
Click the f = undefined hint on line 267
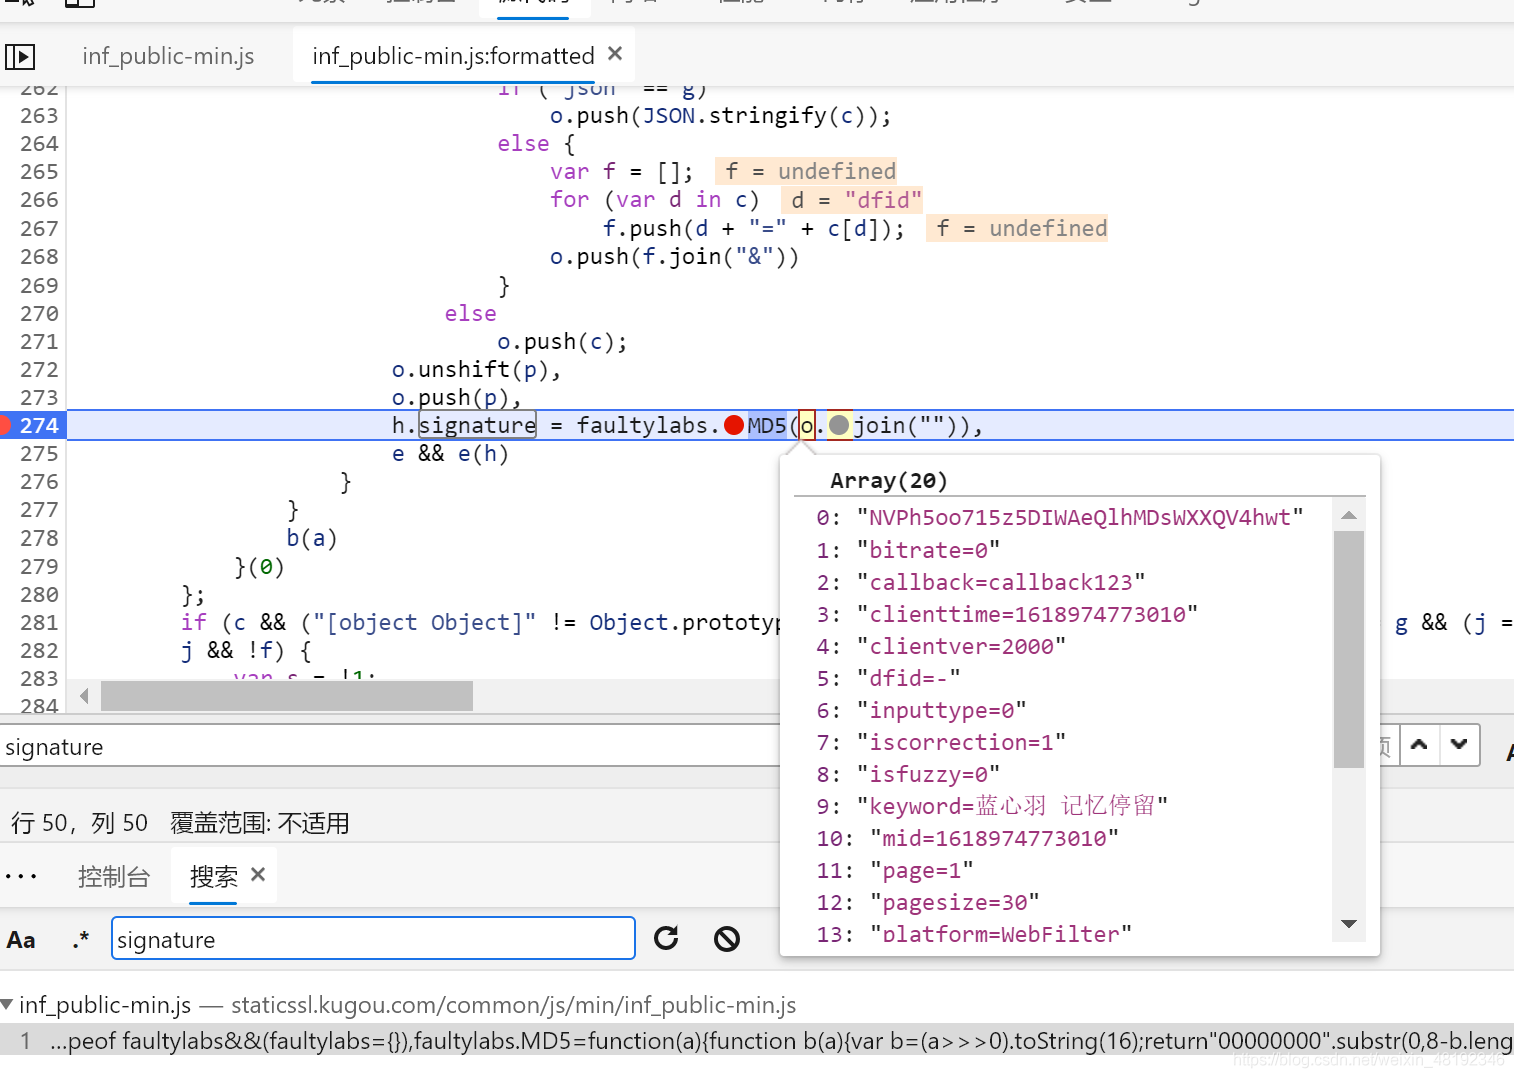pos(1017,229)
